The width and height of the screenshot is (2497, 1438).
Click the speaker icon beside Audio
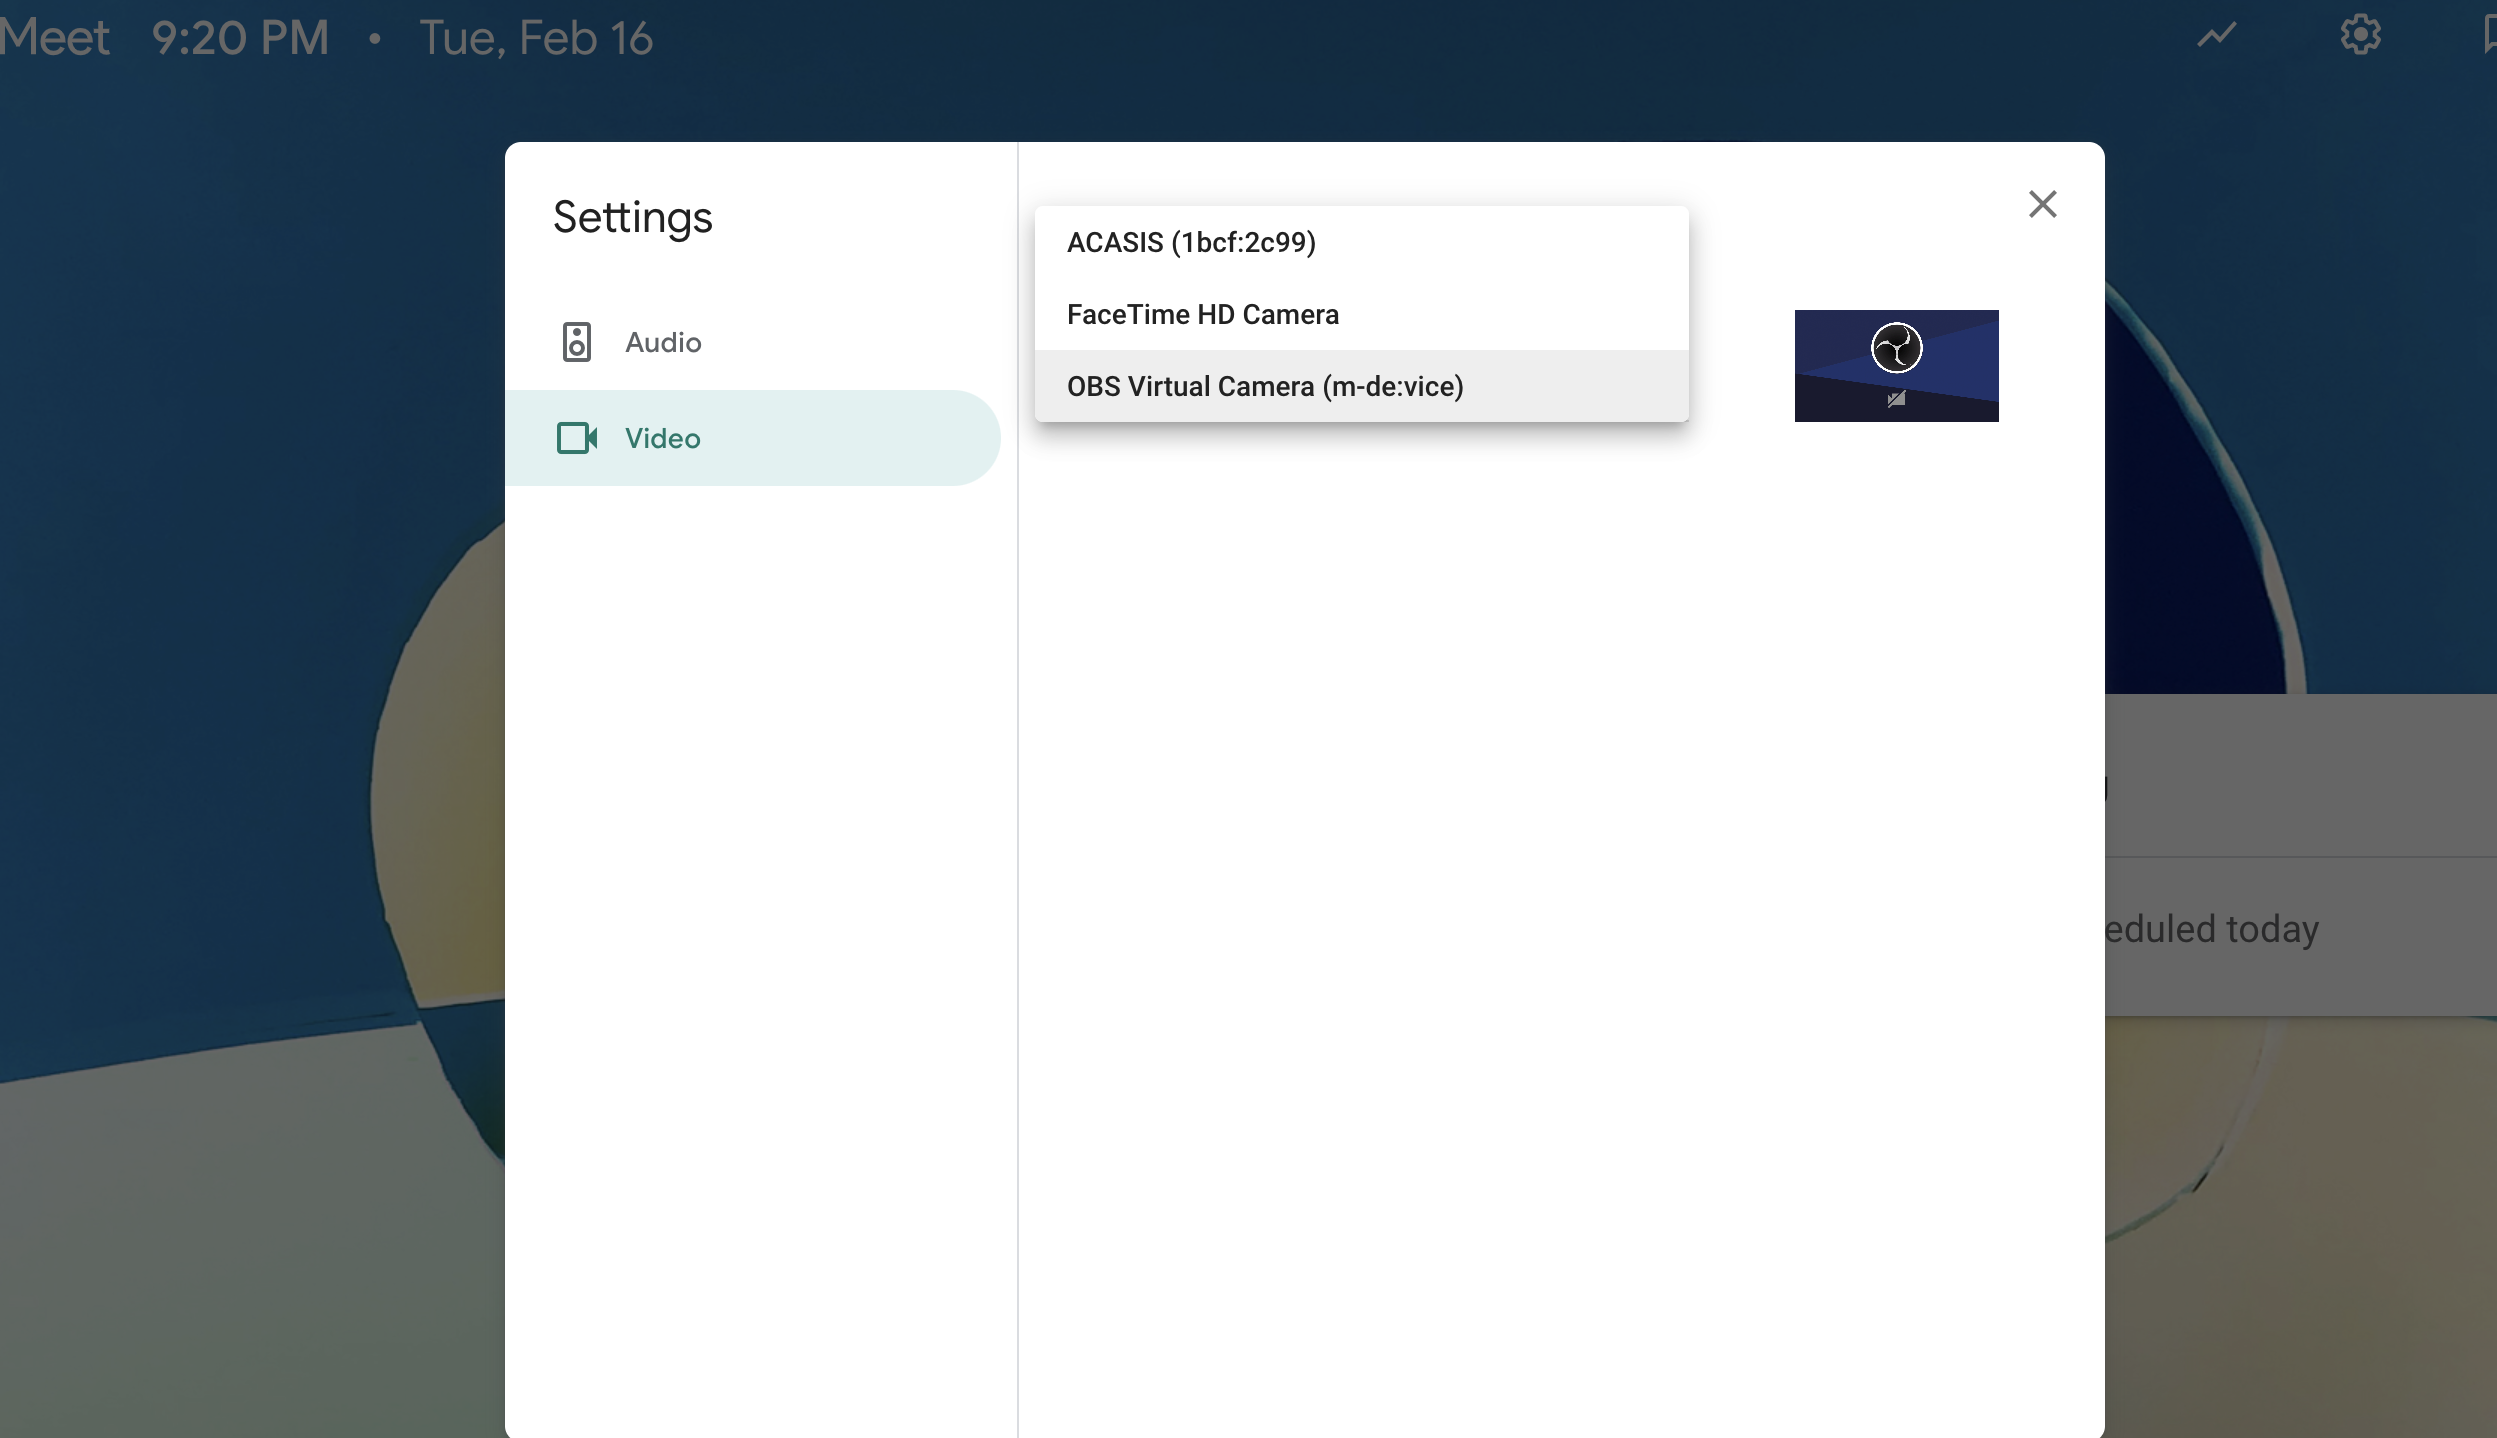pyautogui.click(x=577, y=342)
